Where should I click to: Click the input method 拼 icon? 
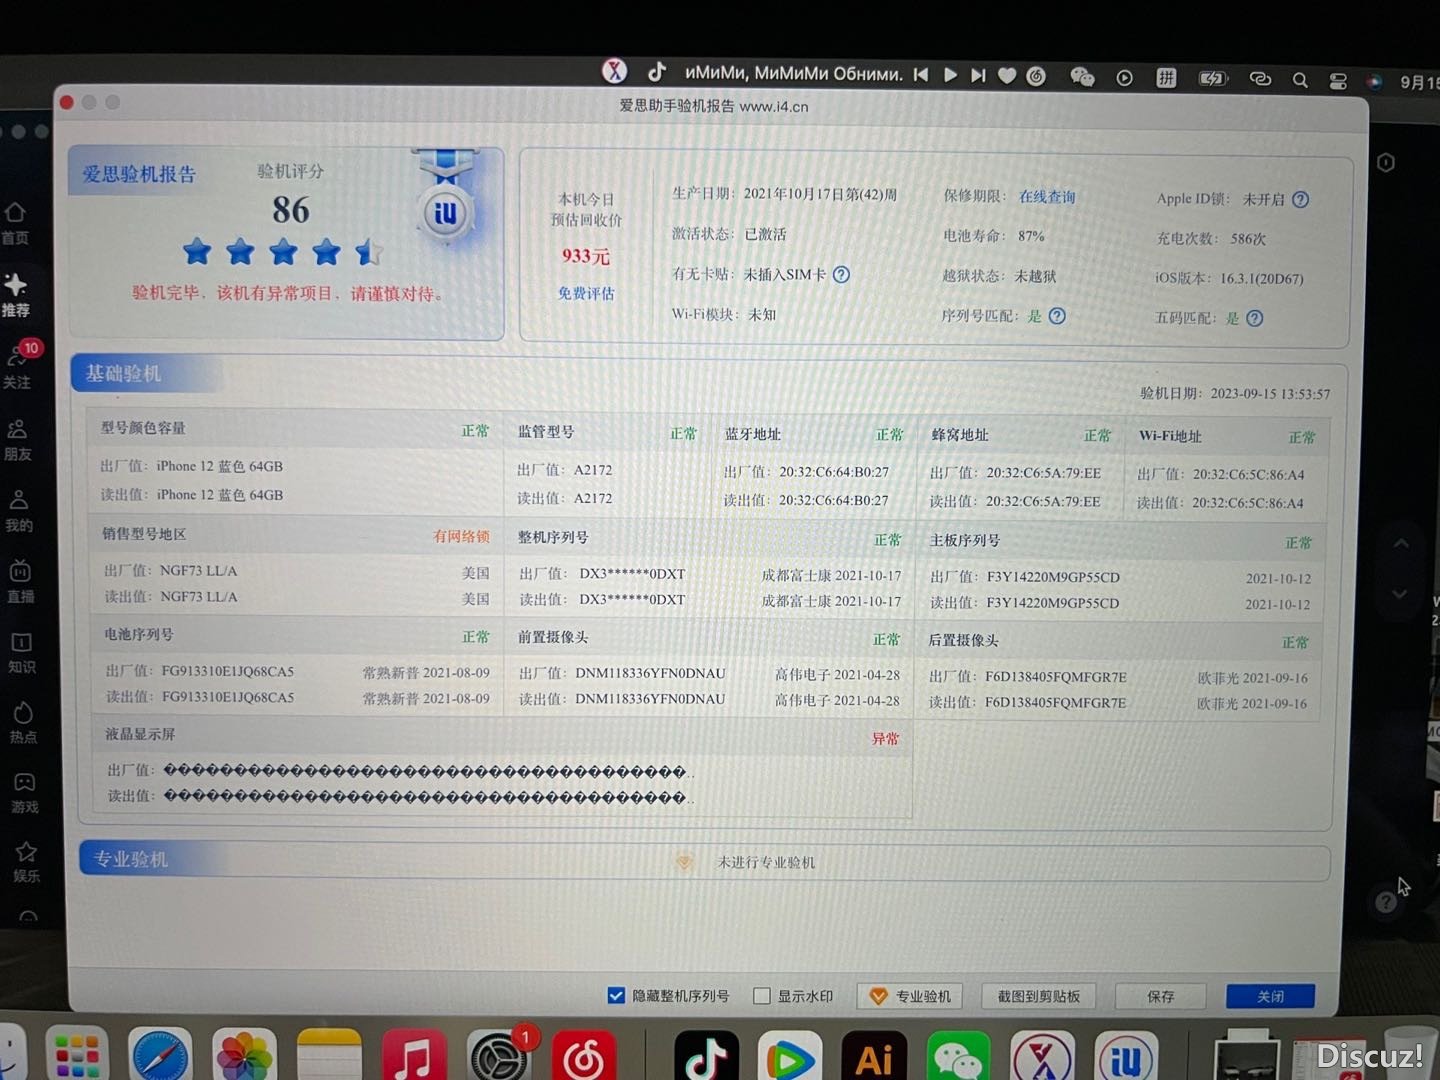pos(1166,78)
